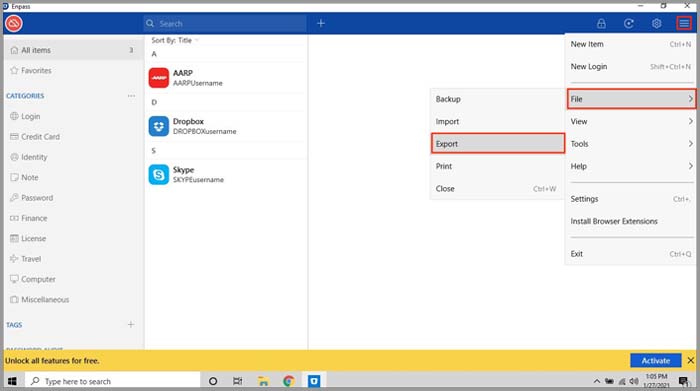Click the Enpass cloud sync logo icon
700x391 pixels.
pyautogui.click(x=13, y=23)
